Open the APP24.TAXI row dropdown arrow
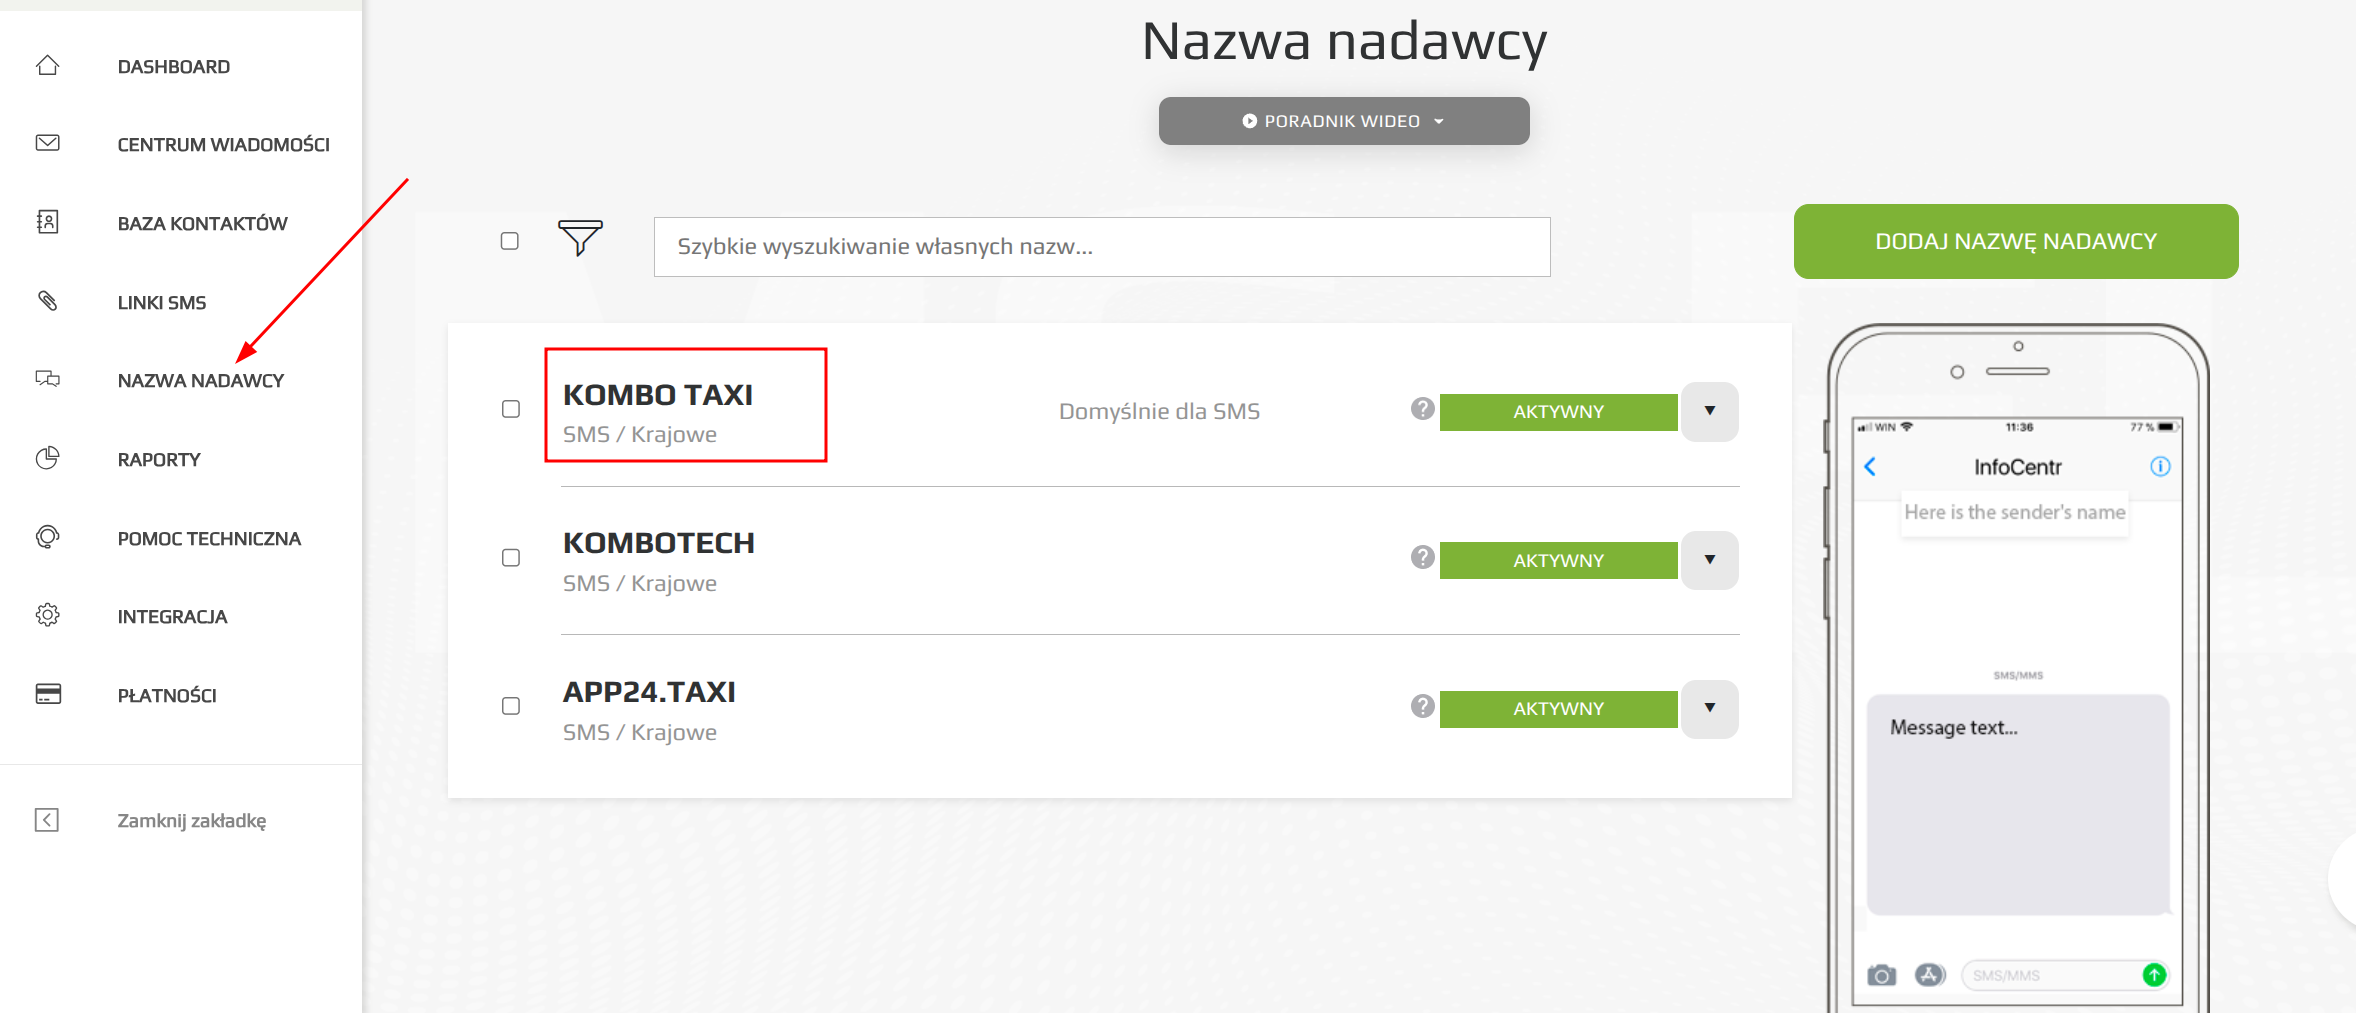The height and width of the screenshot is (1013, 2356). coord(1710,708)
